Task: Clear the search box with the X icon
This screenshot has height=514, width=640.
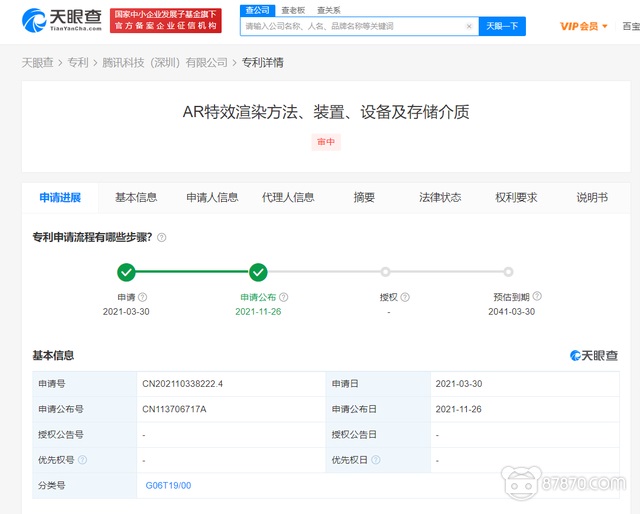Action: coord(469,26)
